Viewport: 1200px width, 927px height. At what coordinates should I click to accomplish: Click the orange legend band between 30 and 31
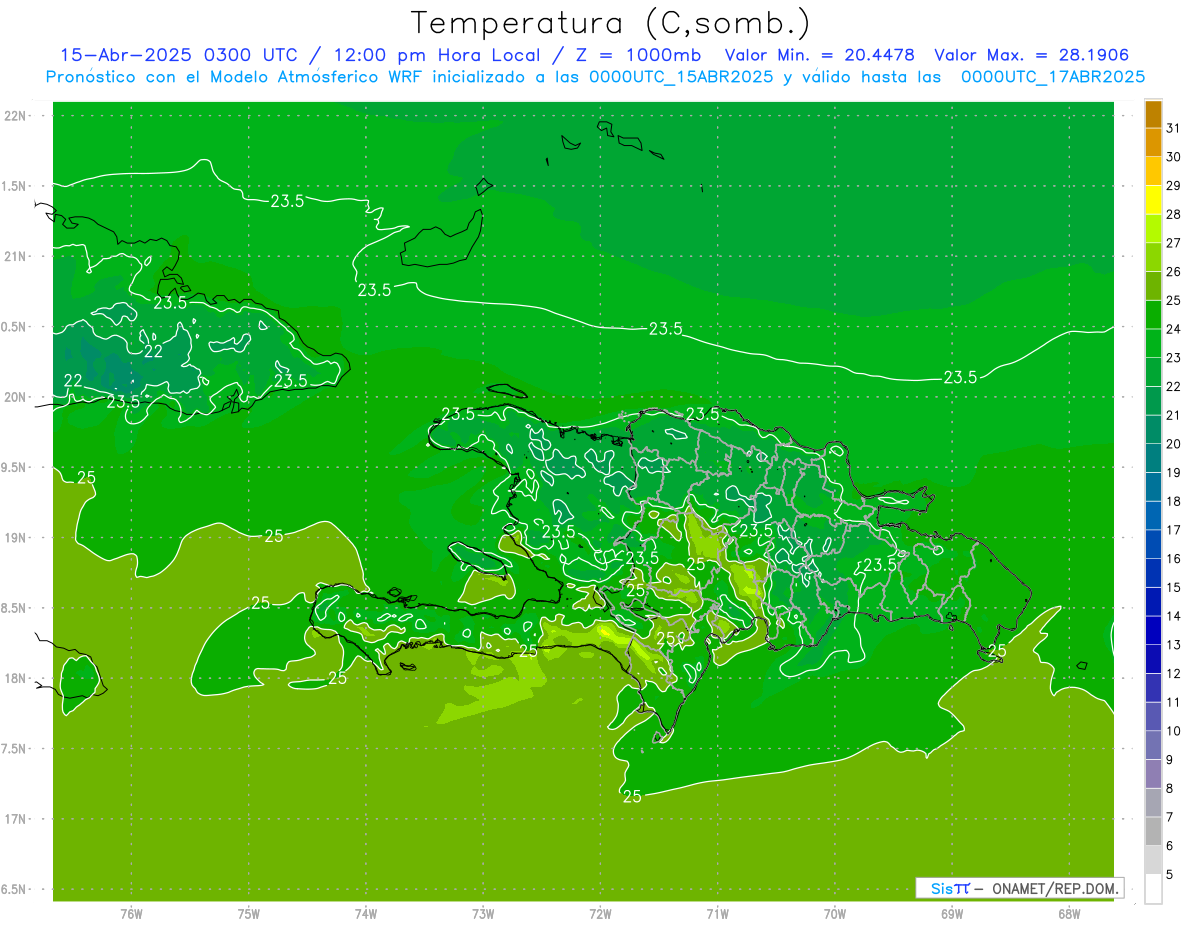[1154, 143]
